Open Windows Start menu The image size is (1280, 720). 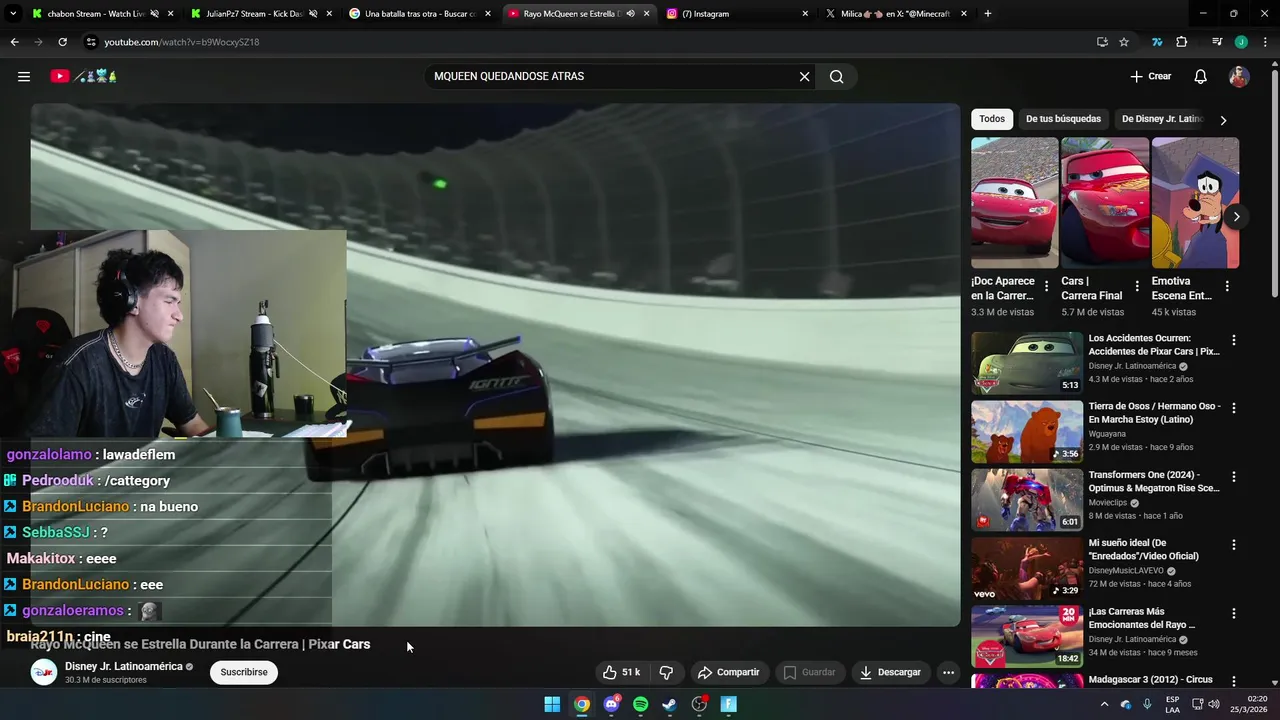click(552, 704)
